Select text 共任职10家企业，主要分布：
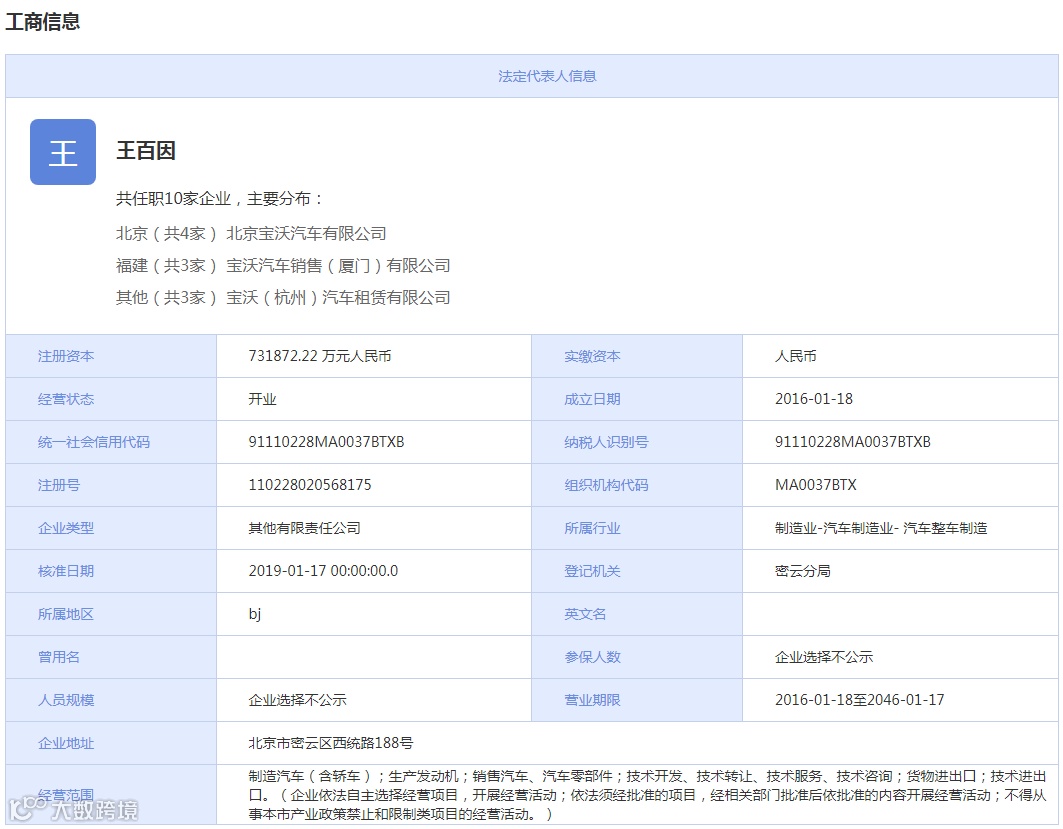 pos(220,199)
